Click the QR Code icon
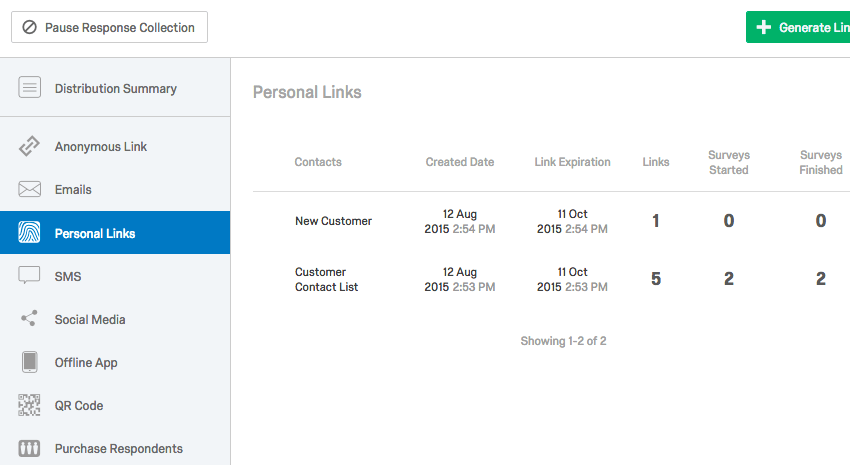 click(29, 405)
